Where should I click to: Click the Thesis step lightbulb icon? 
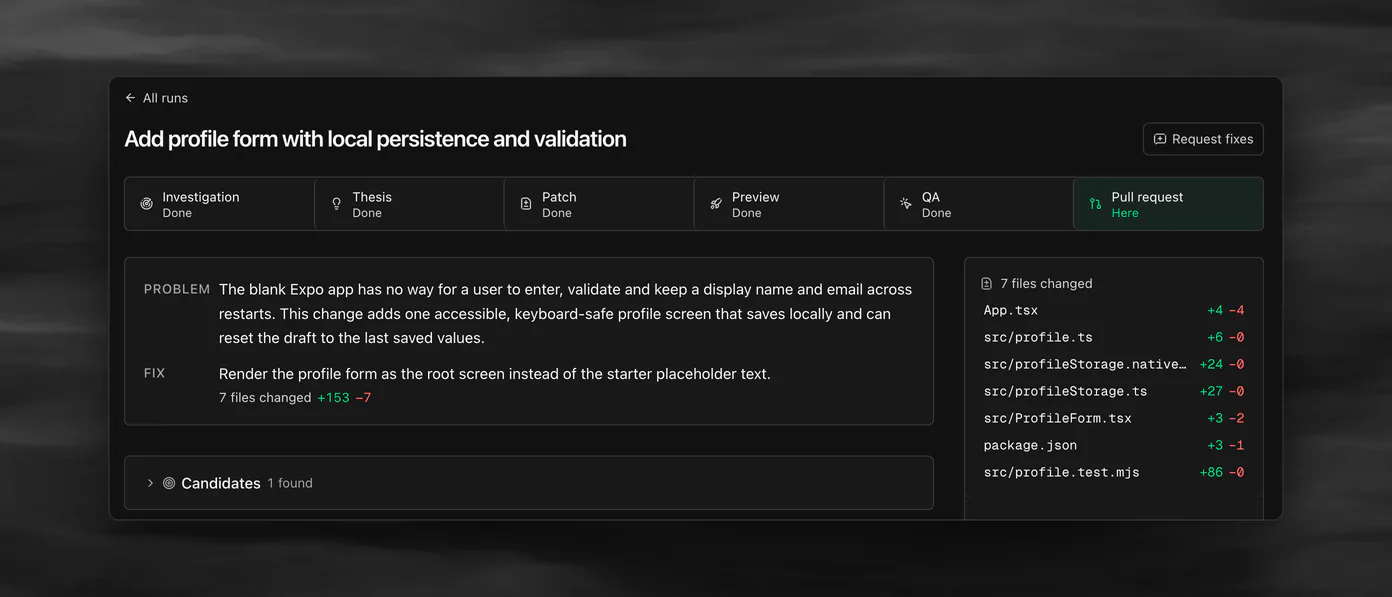(x=337, y=204)
